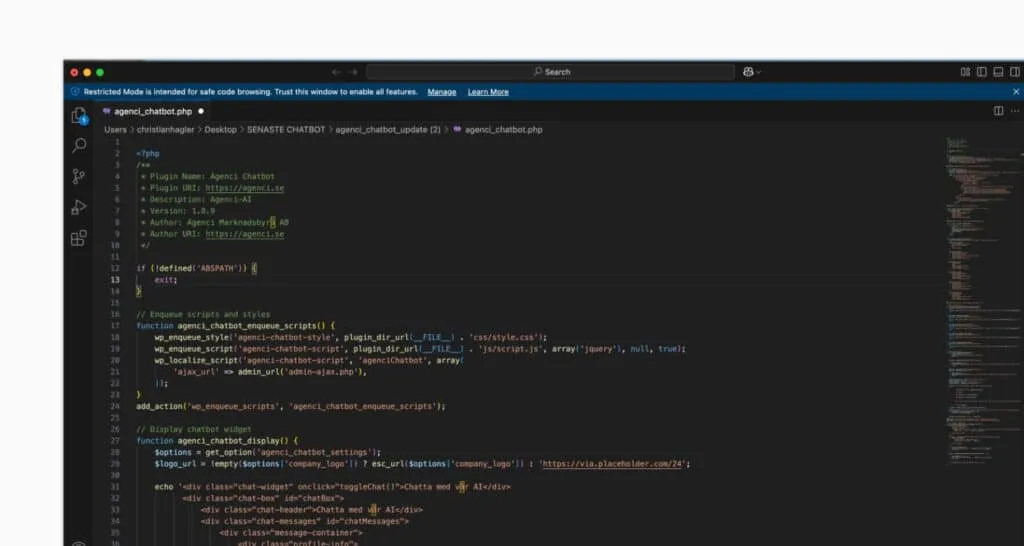Screen dimensions: 1024x546
Task: Click the $logo_url assignment line
Action: [422, 464]
